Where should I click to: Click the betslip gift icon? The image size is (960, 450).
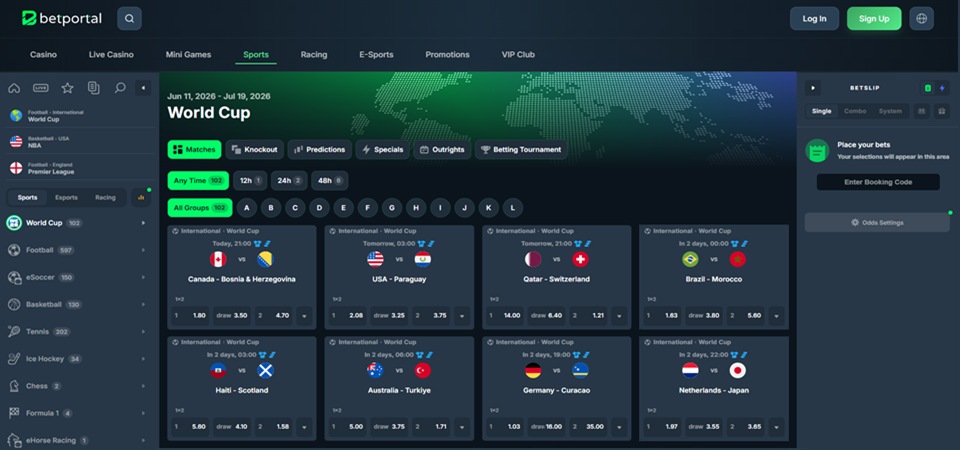pyautogui.click(x=942, y=111)
